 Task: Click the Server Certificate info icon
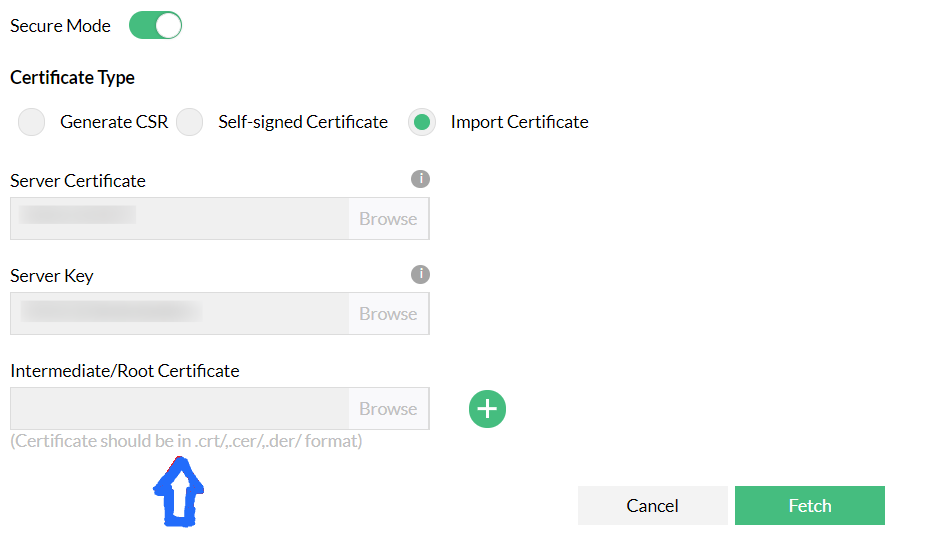point(421,179)
